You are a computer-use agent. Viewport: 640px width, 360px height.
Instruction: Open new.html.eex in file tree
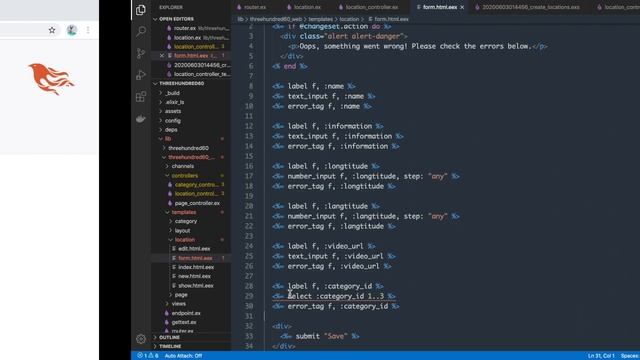point(194,276)
